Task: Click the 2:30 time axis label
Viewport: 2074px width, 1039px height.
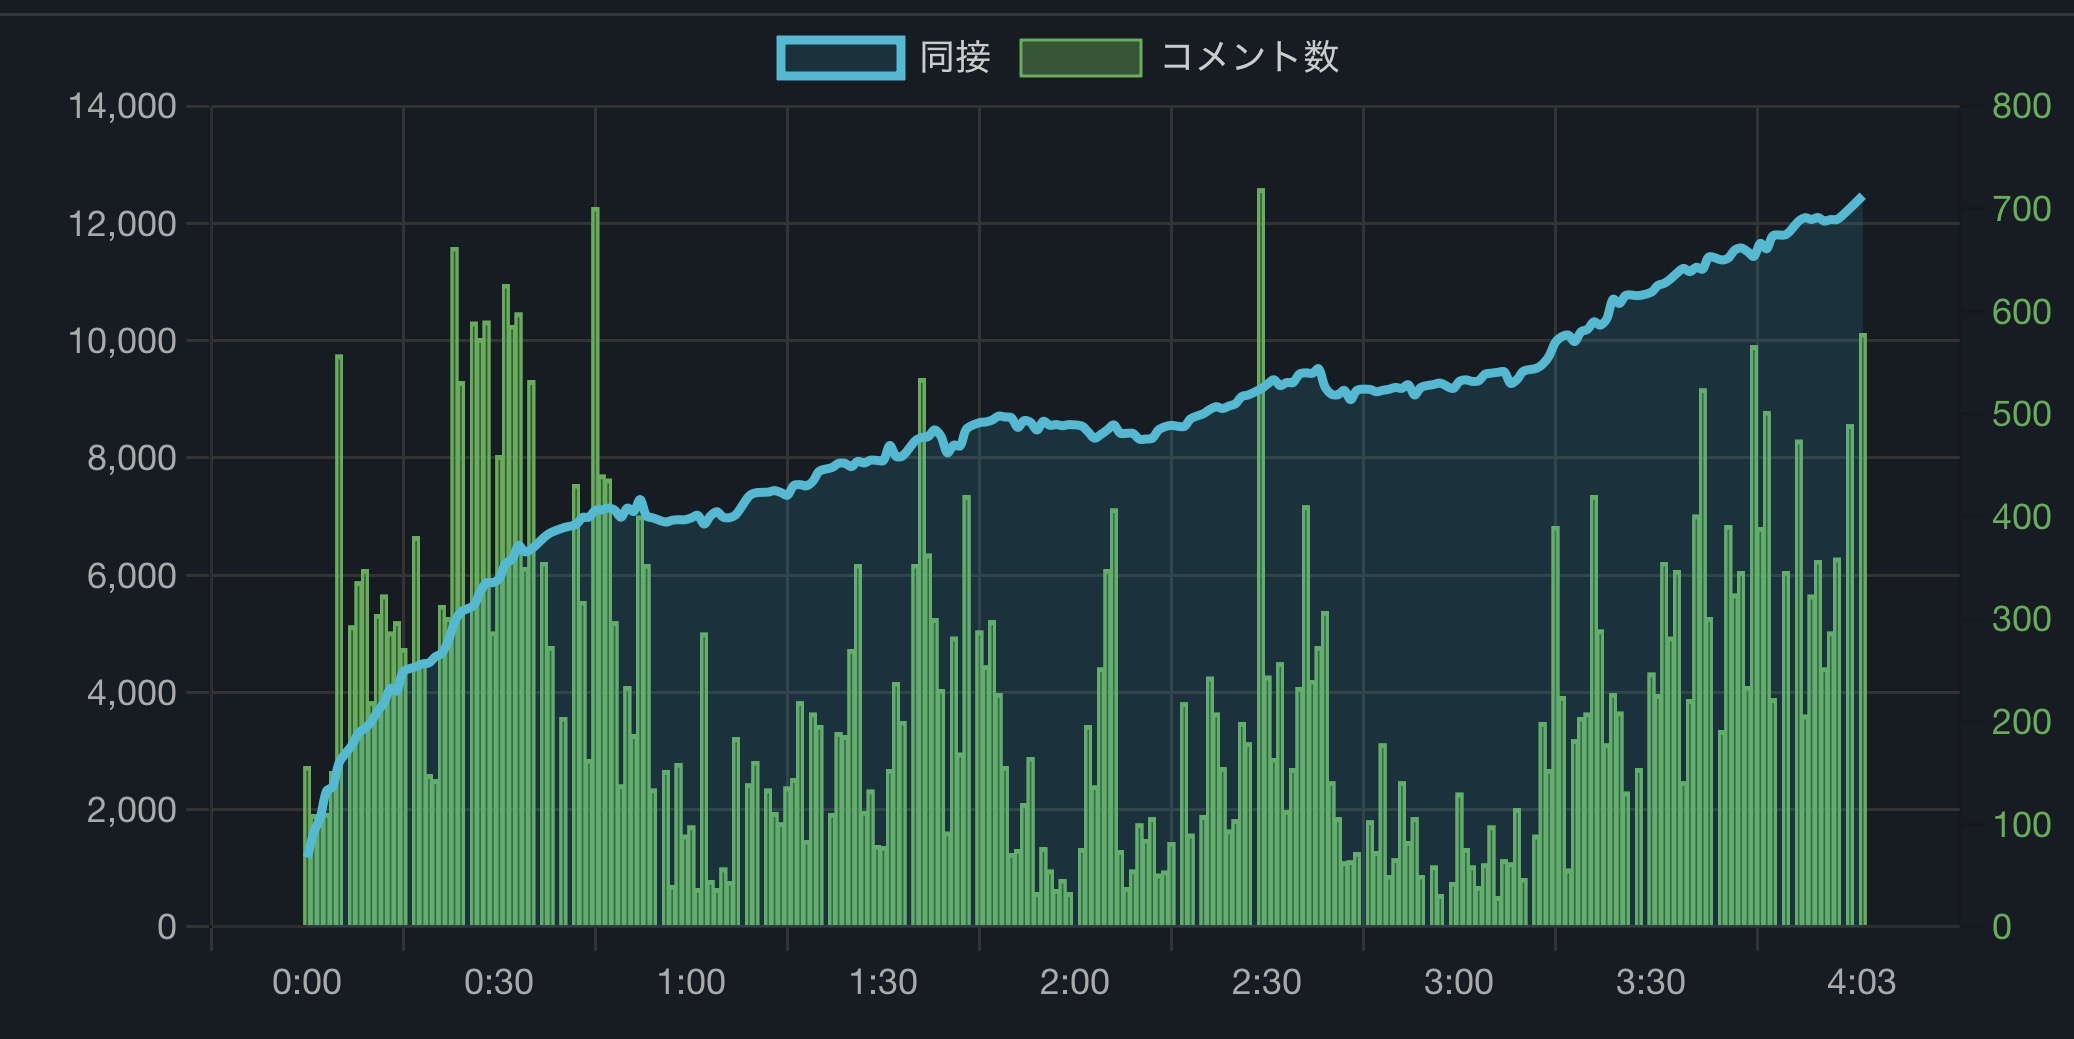Action: pos(1267,982)
